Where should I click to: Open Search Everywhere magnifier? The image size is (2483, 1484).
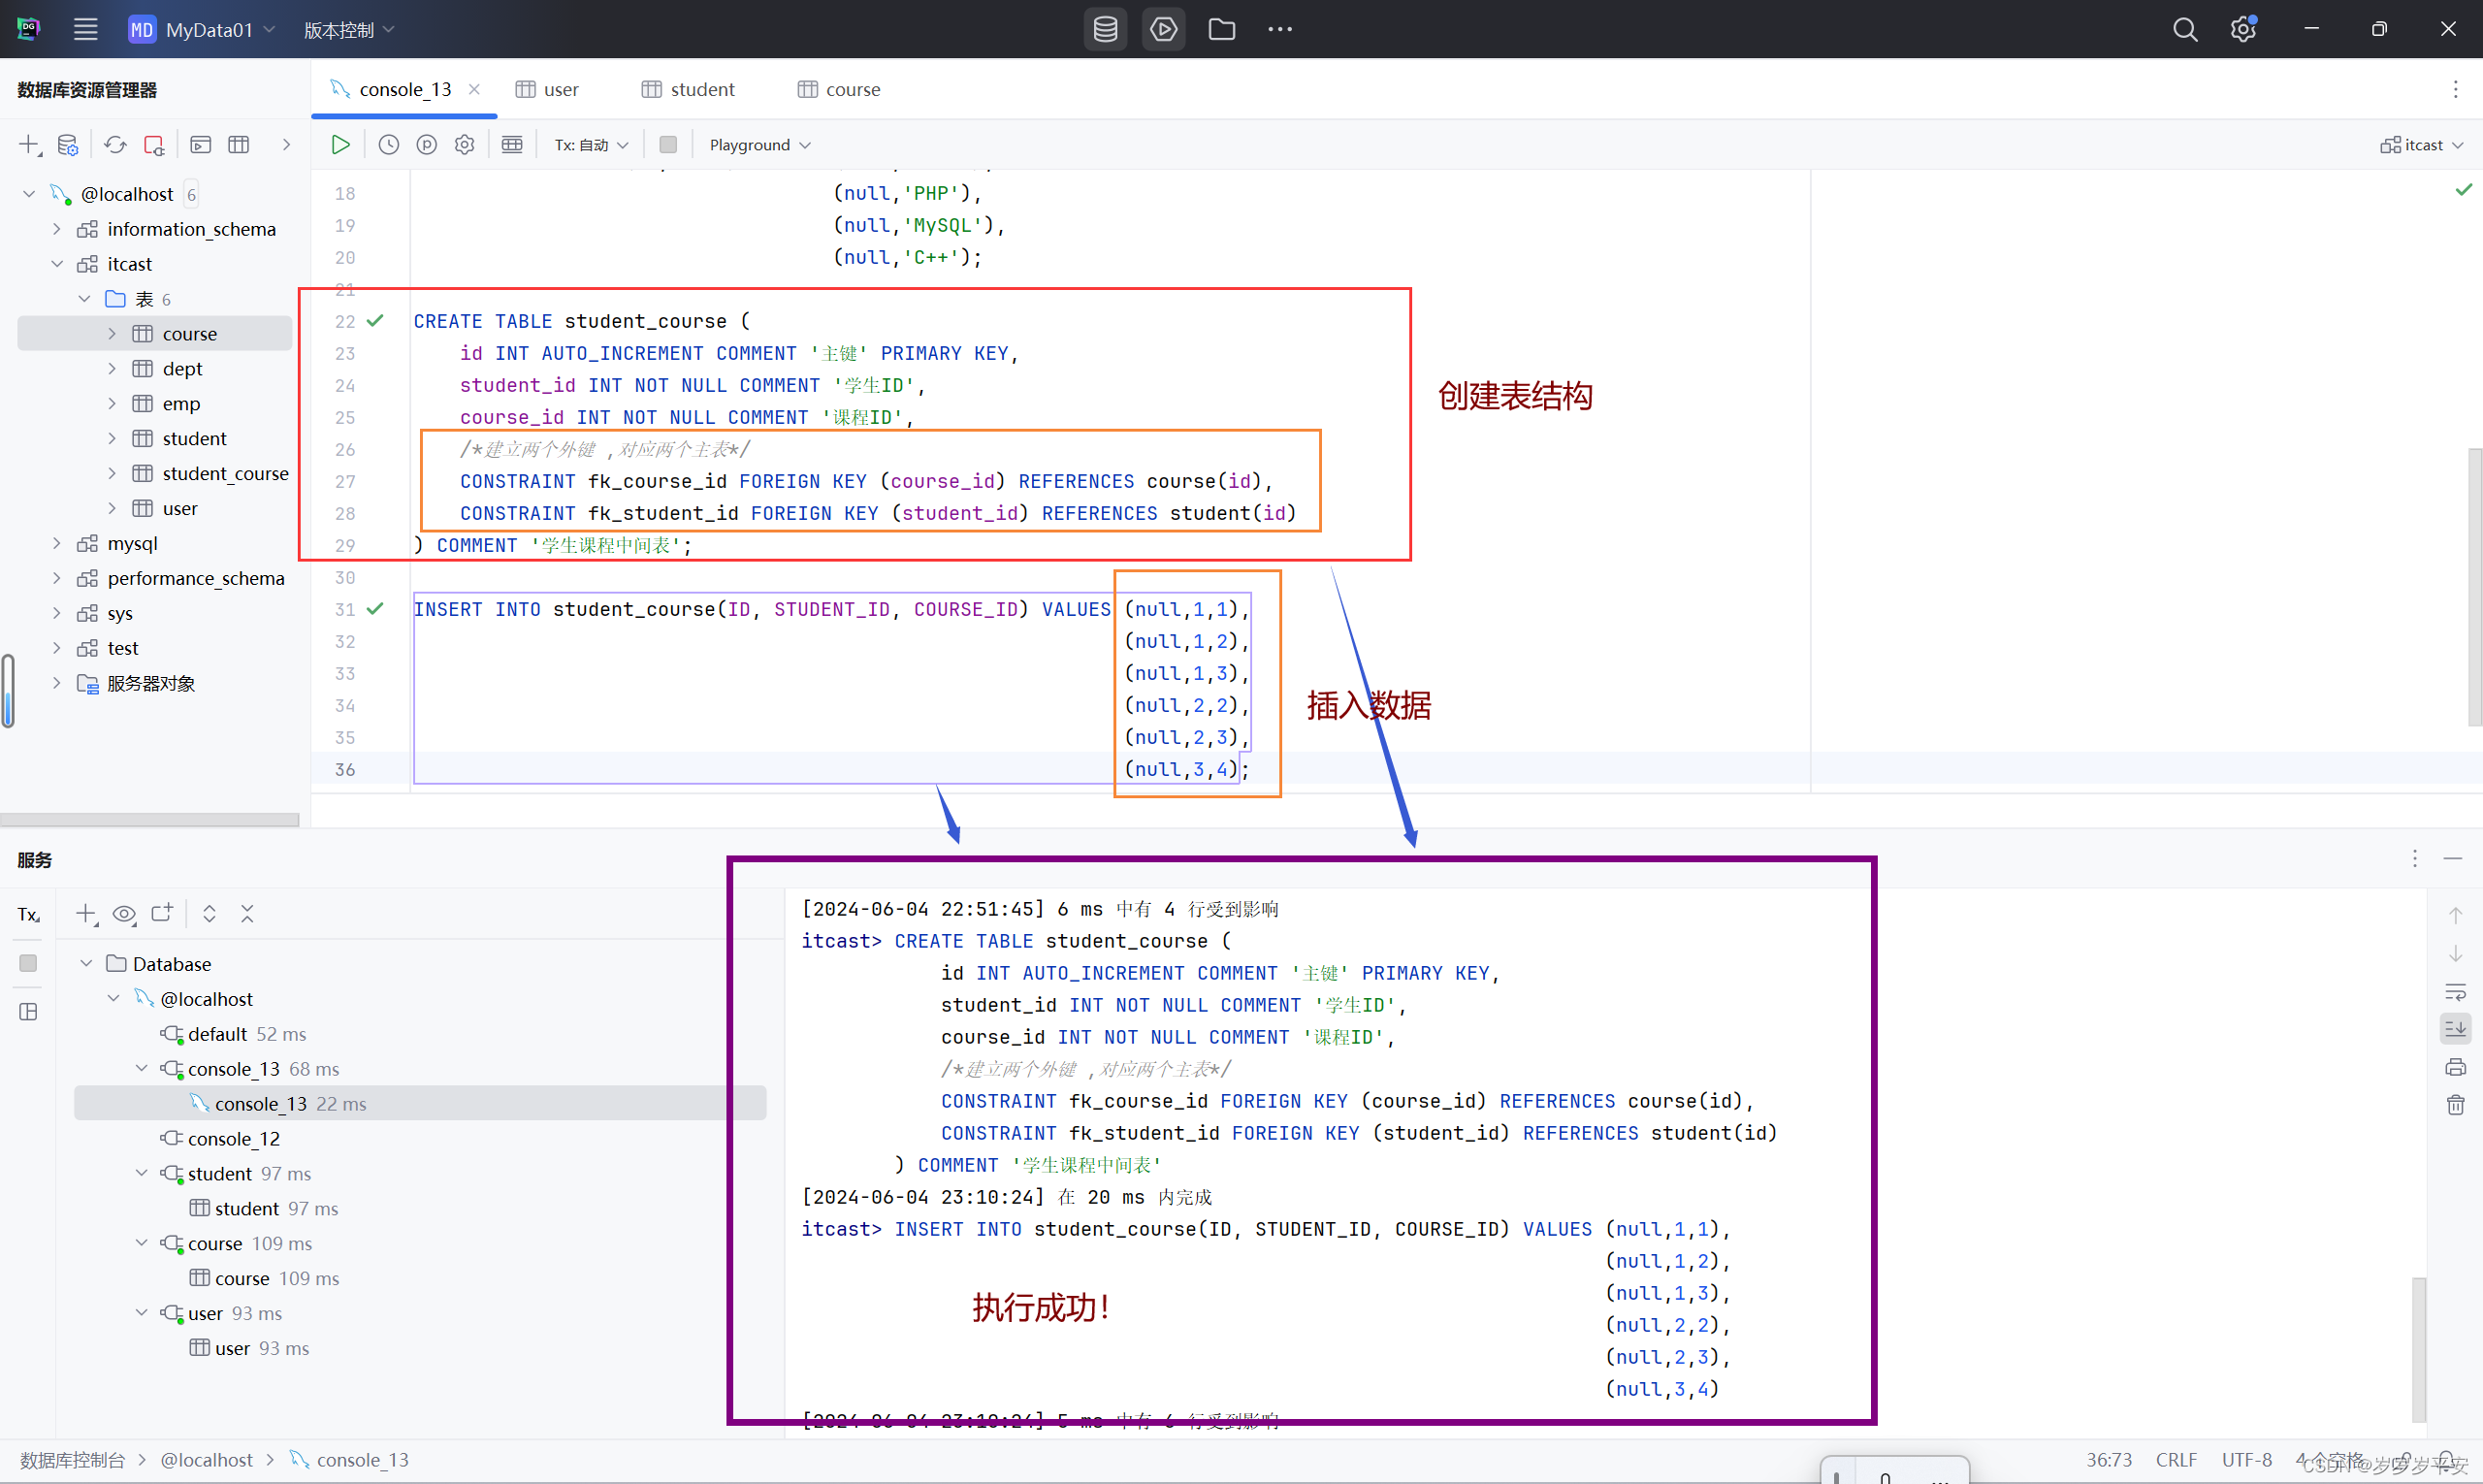click(x=2185, y=29)
